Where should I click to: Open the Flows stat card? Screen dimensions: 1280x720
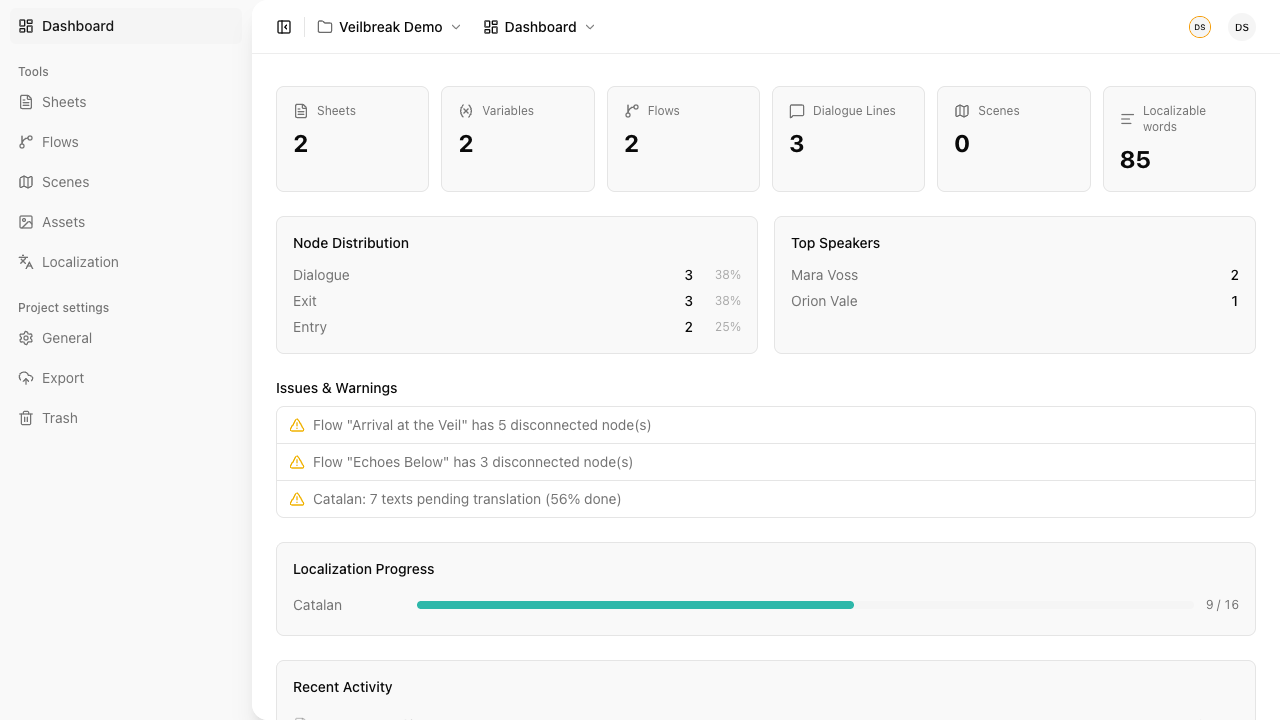683,139
